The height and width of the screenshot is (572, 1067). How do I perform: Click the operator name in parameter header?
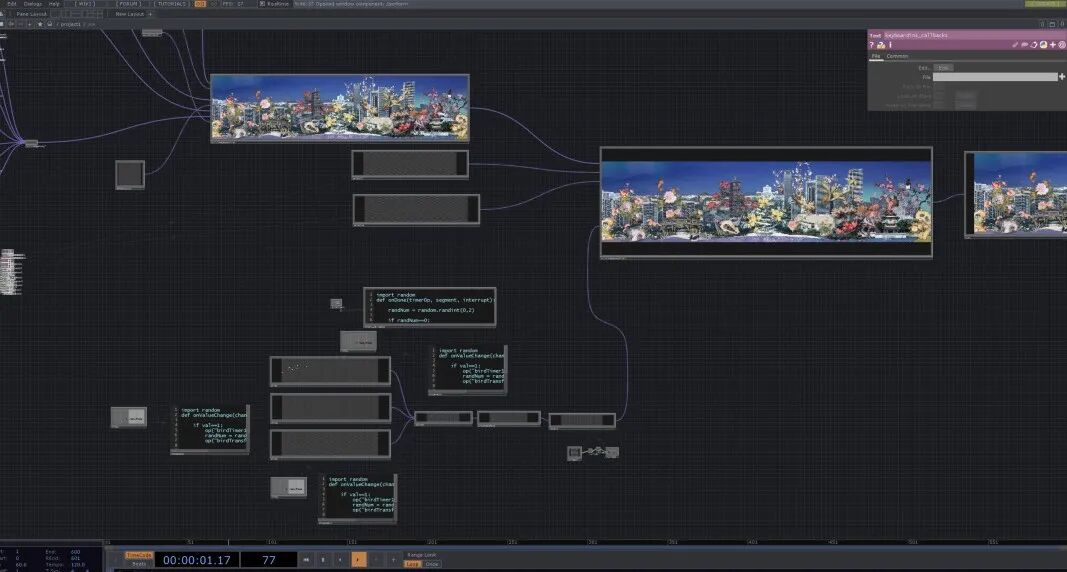(x=915, y=35)
